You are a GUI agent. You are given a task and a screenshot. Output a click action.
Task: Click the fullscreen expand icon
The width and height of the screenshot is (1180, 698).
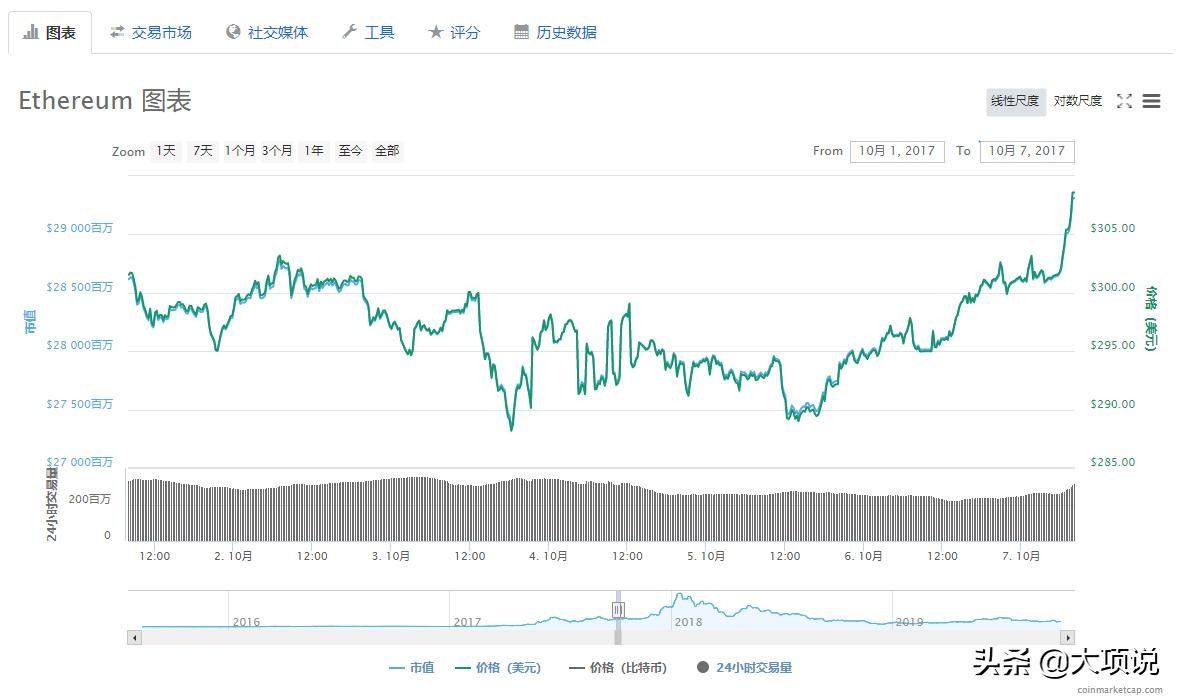(x=1124, y=101)
